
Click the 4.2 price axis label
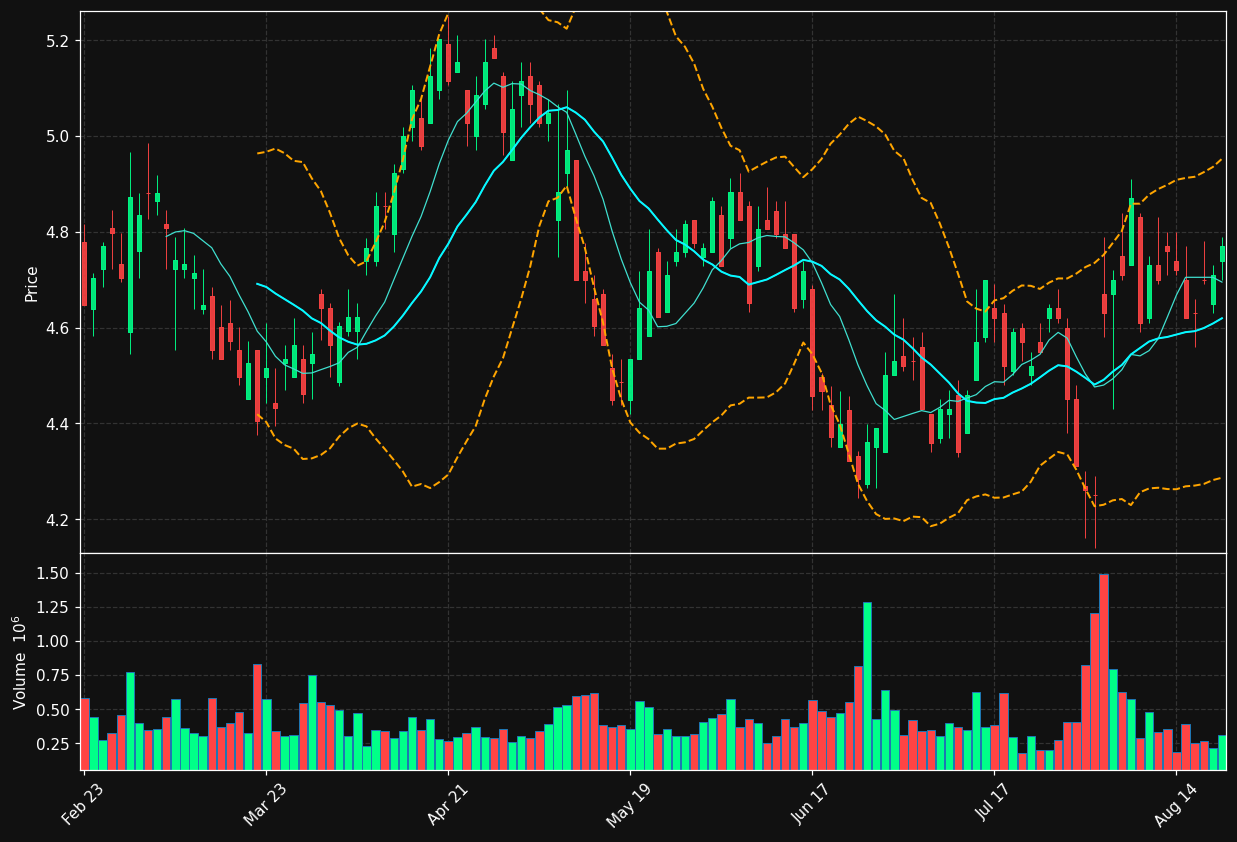pyautogui.click(x=56, y=521)
